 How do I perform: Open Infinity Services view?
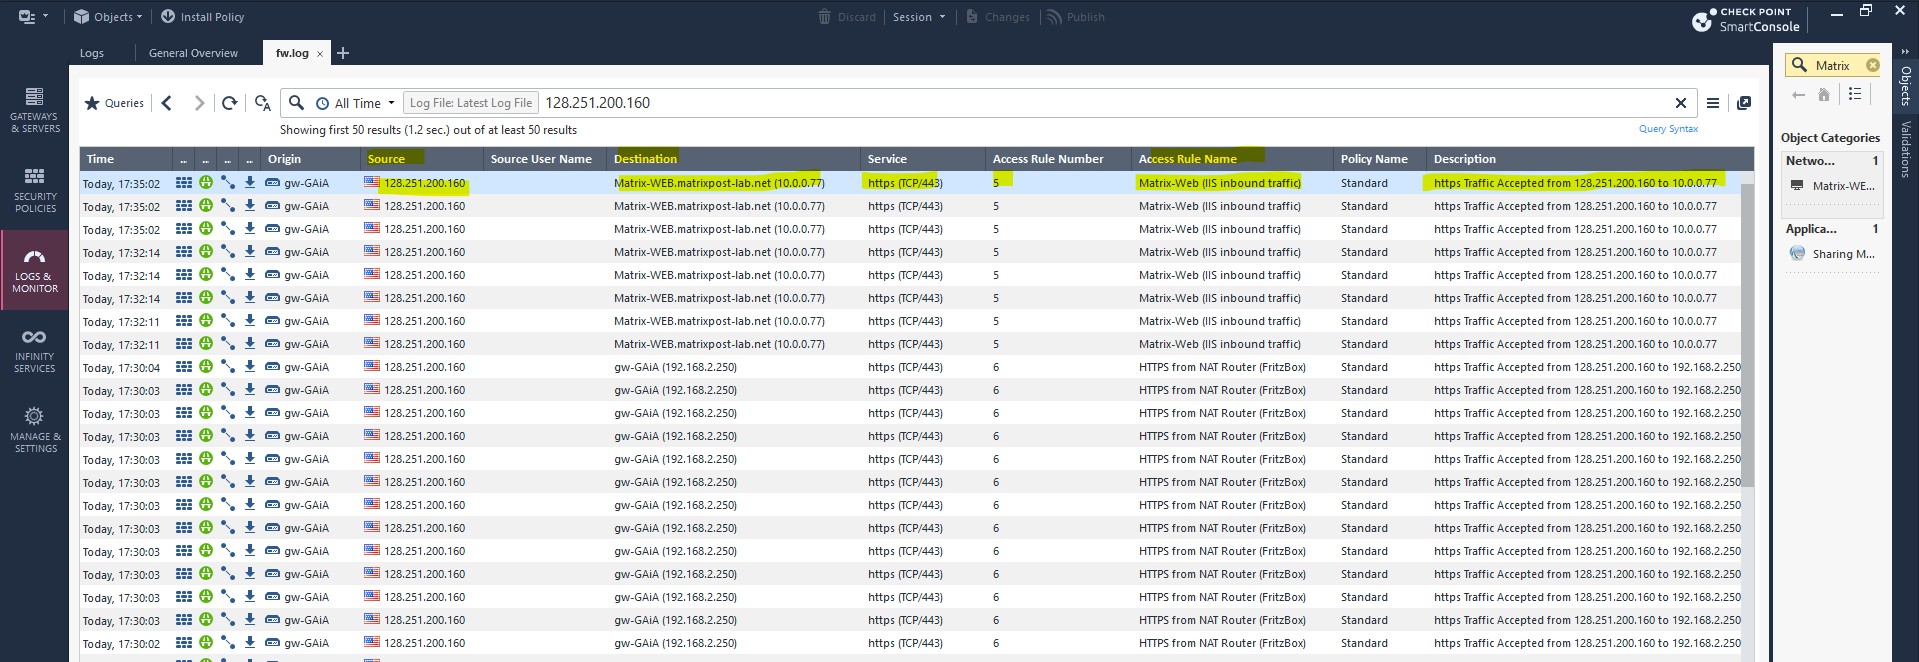35,350
